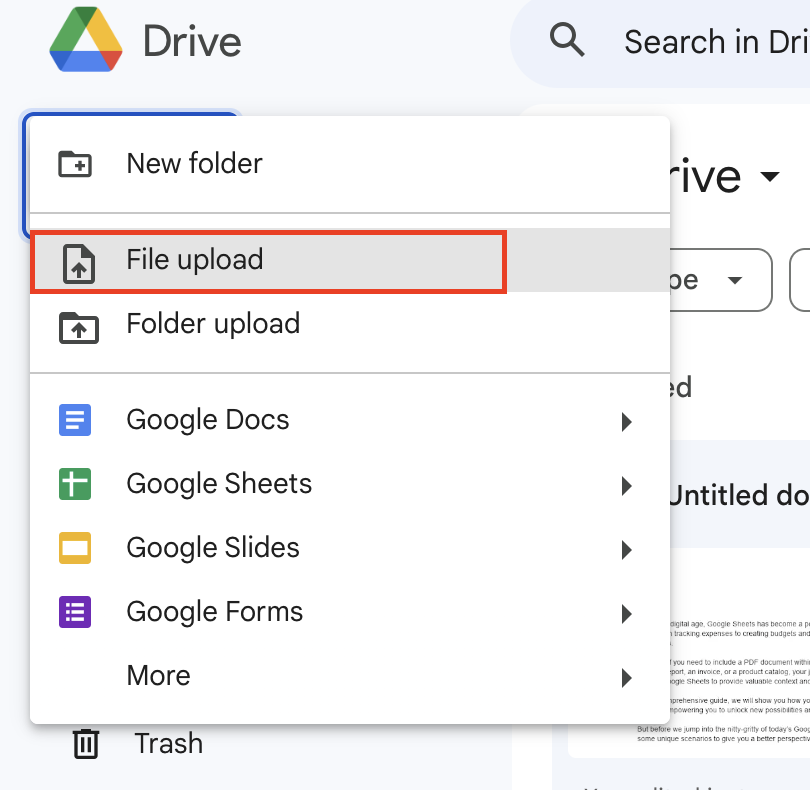Click the Drive title text
810x790 pixels.
(192, 41)
